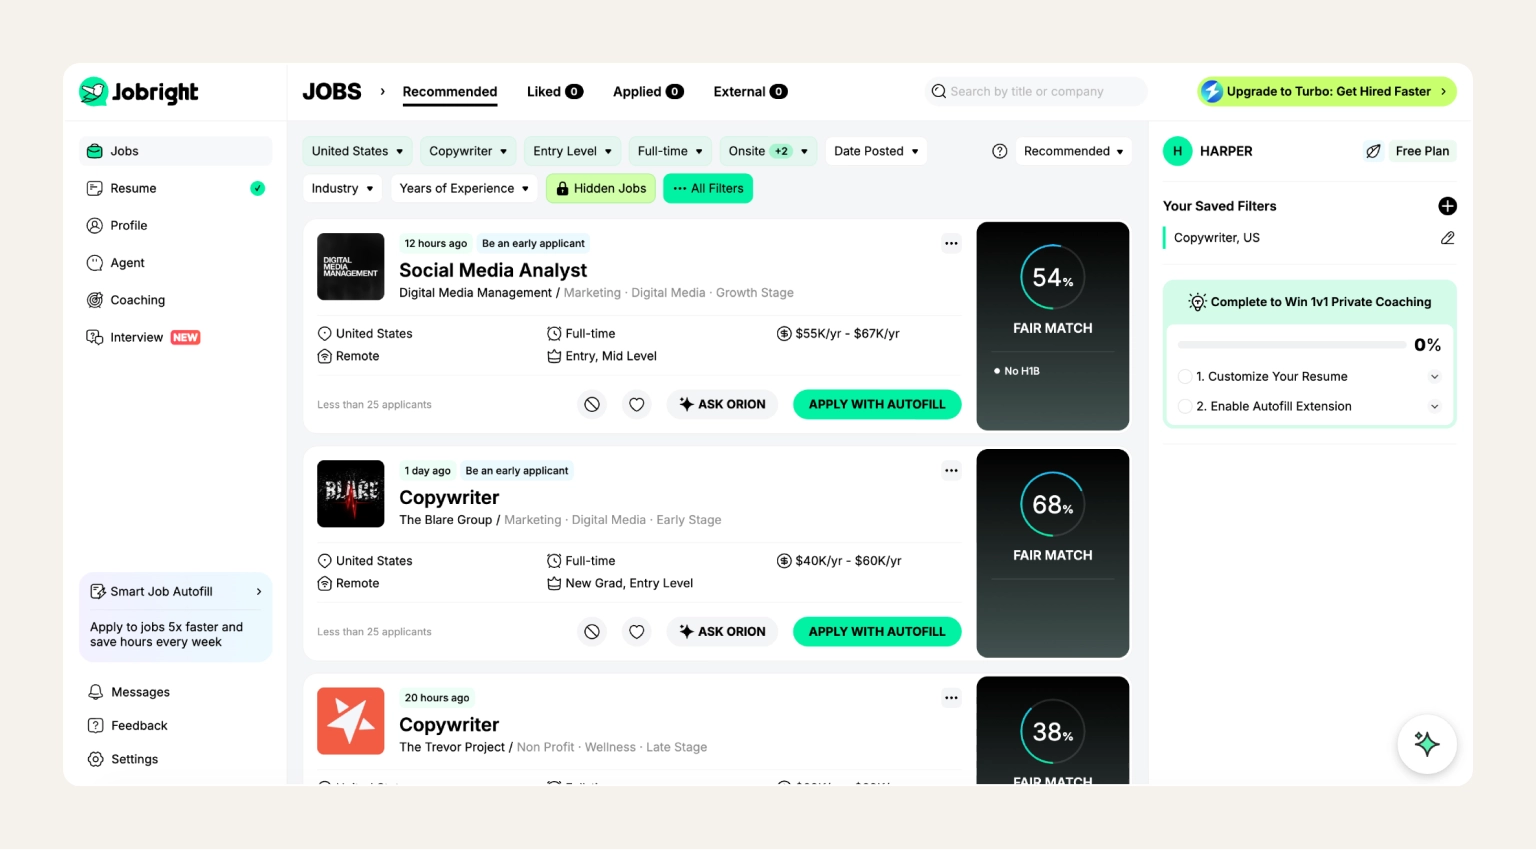This screenshot has width=1536, height=850.
Task: Go to the Profile section
Action: pyautogui.click(x=175, y=226)
